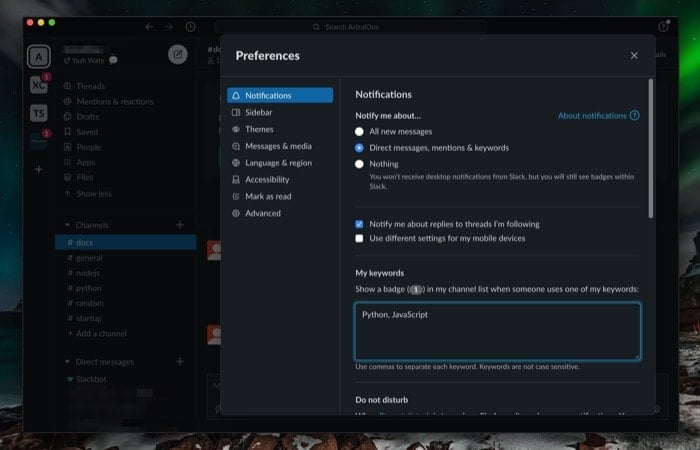Open the history clock icon
Screen dimensions: 700x450
[191, 27]
